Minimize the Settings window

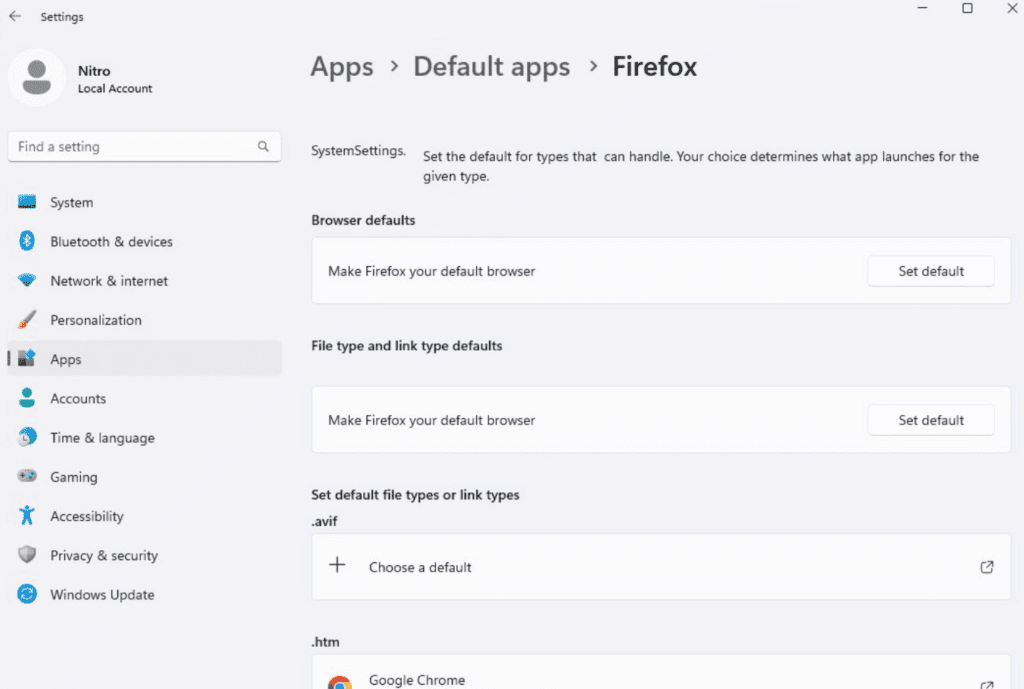pos(922,8)
